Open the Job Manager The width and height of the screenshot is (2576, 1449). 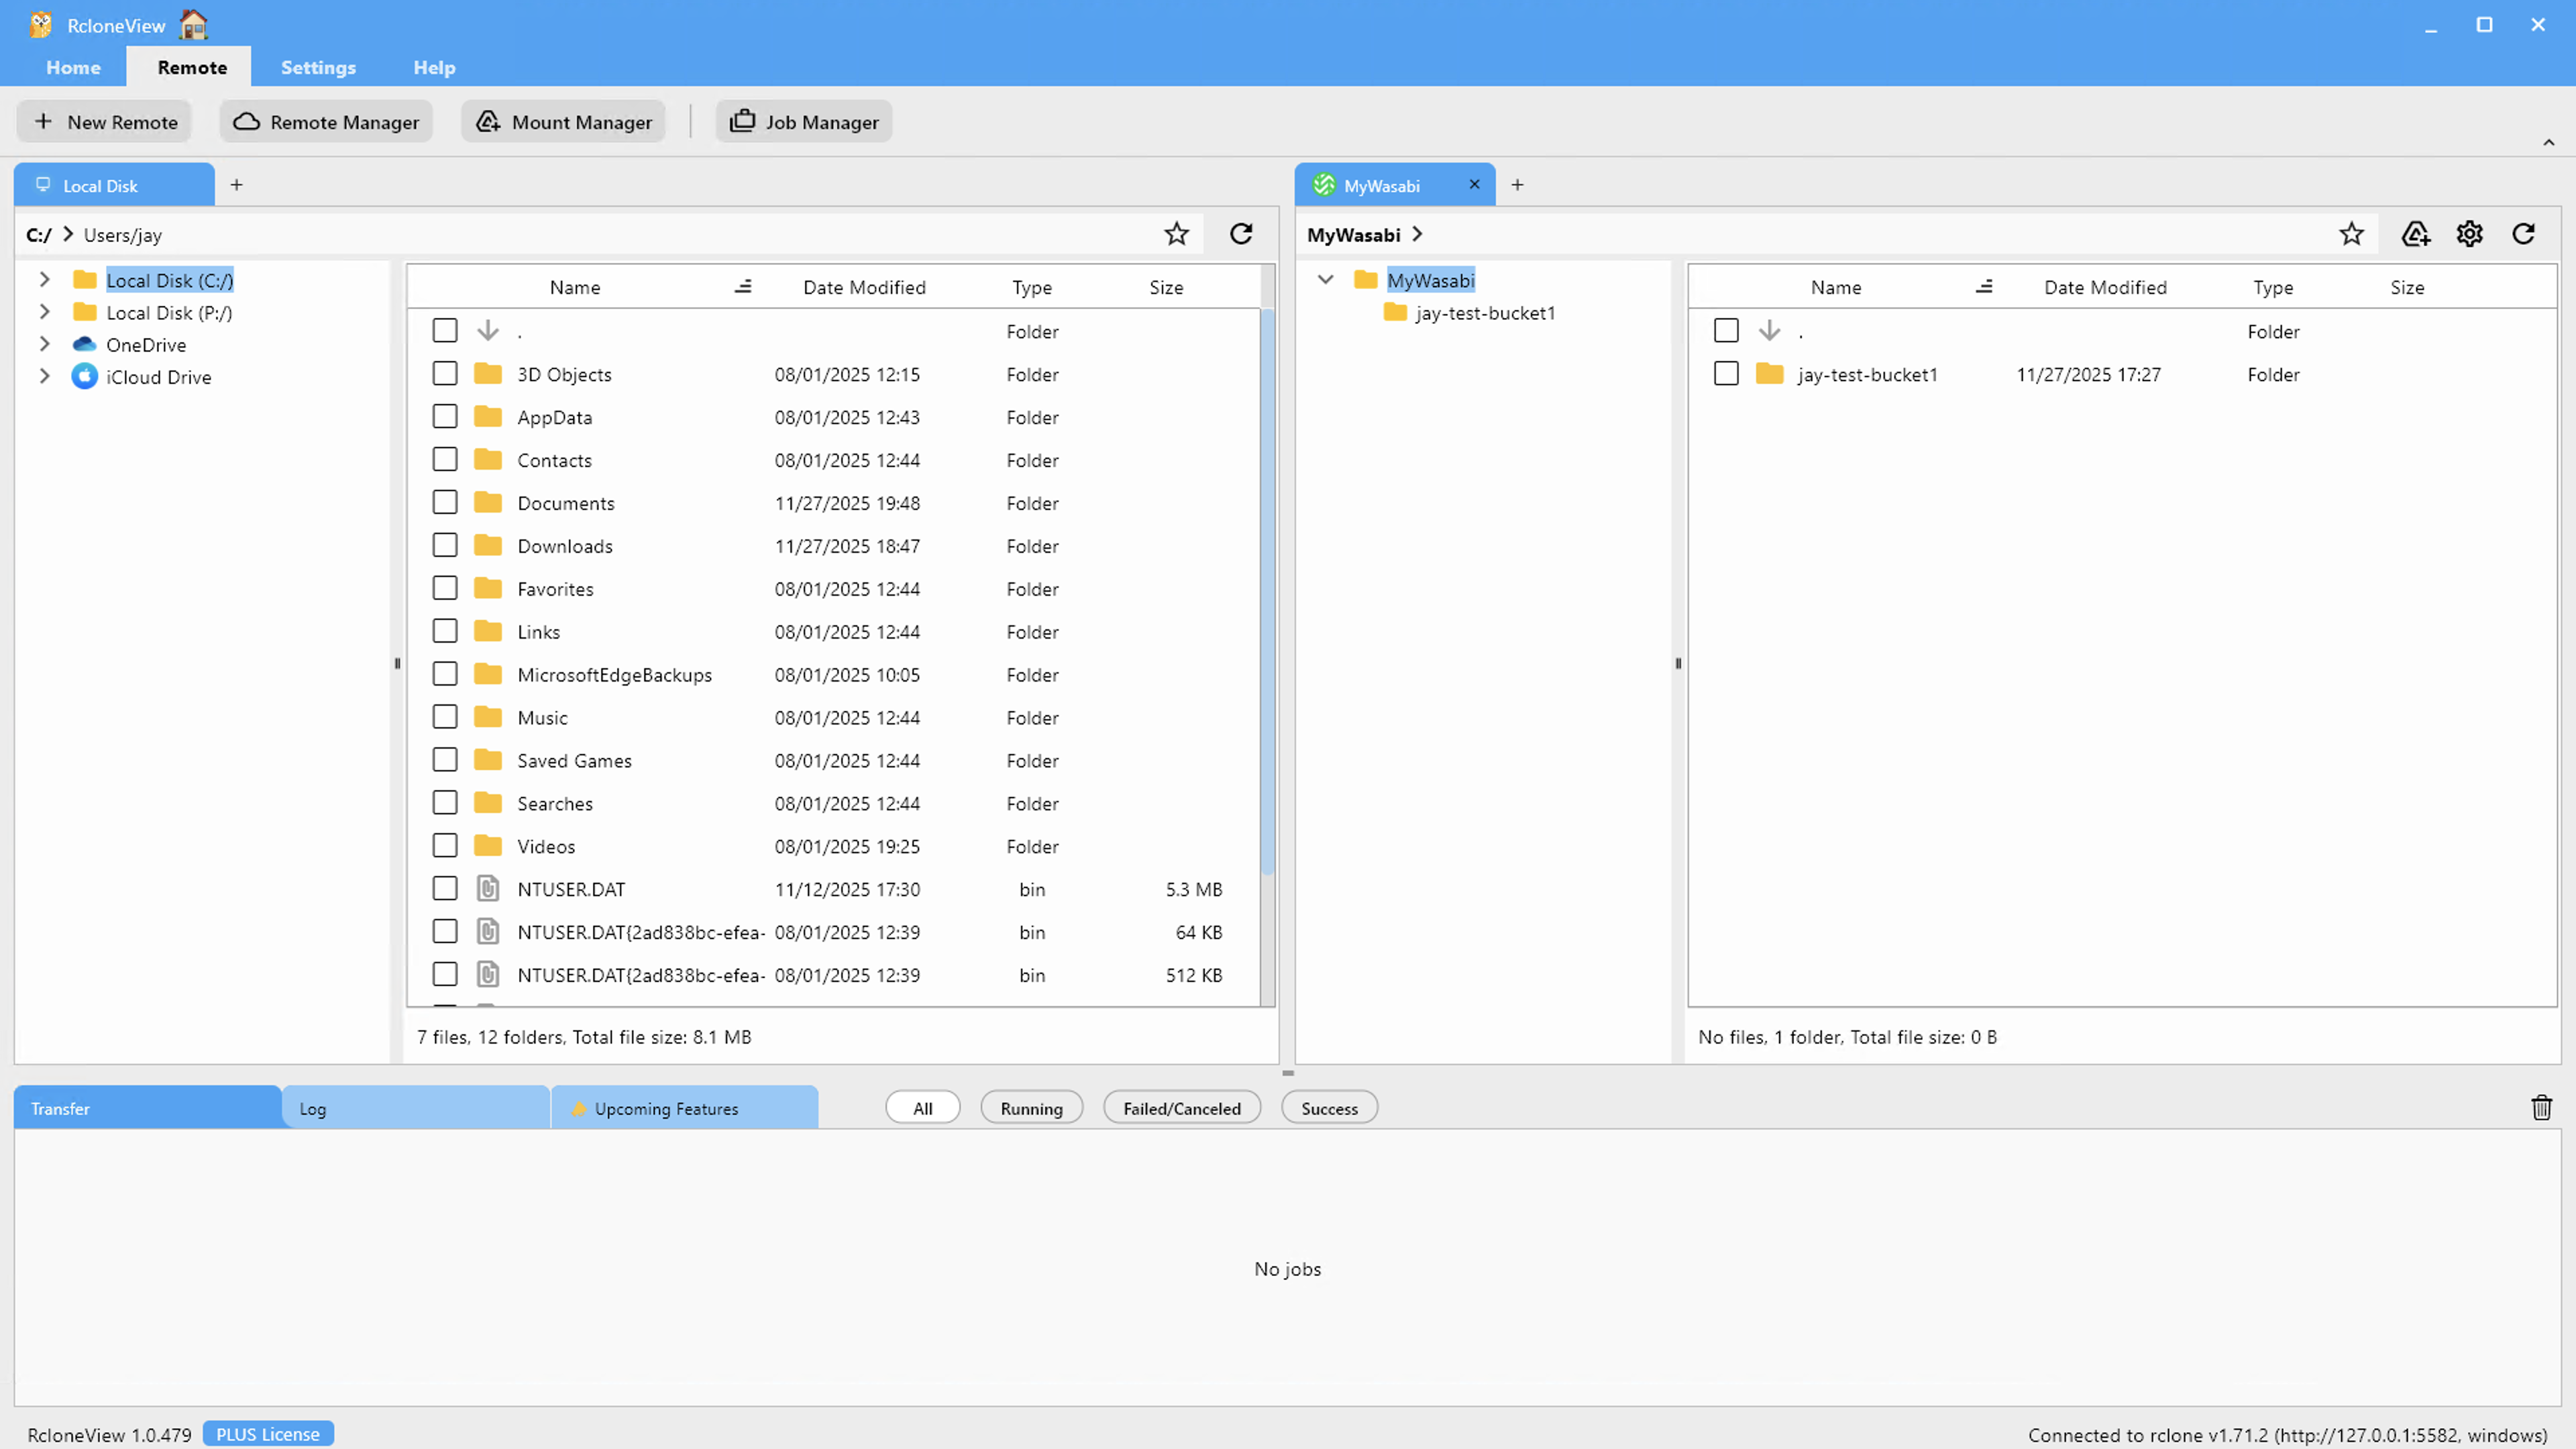coord(803,121)
